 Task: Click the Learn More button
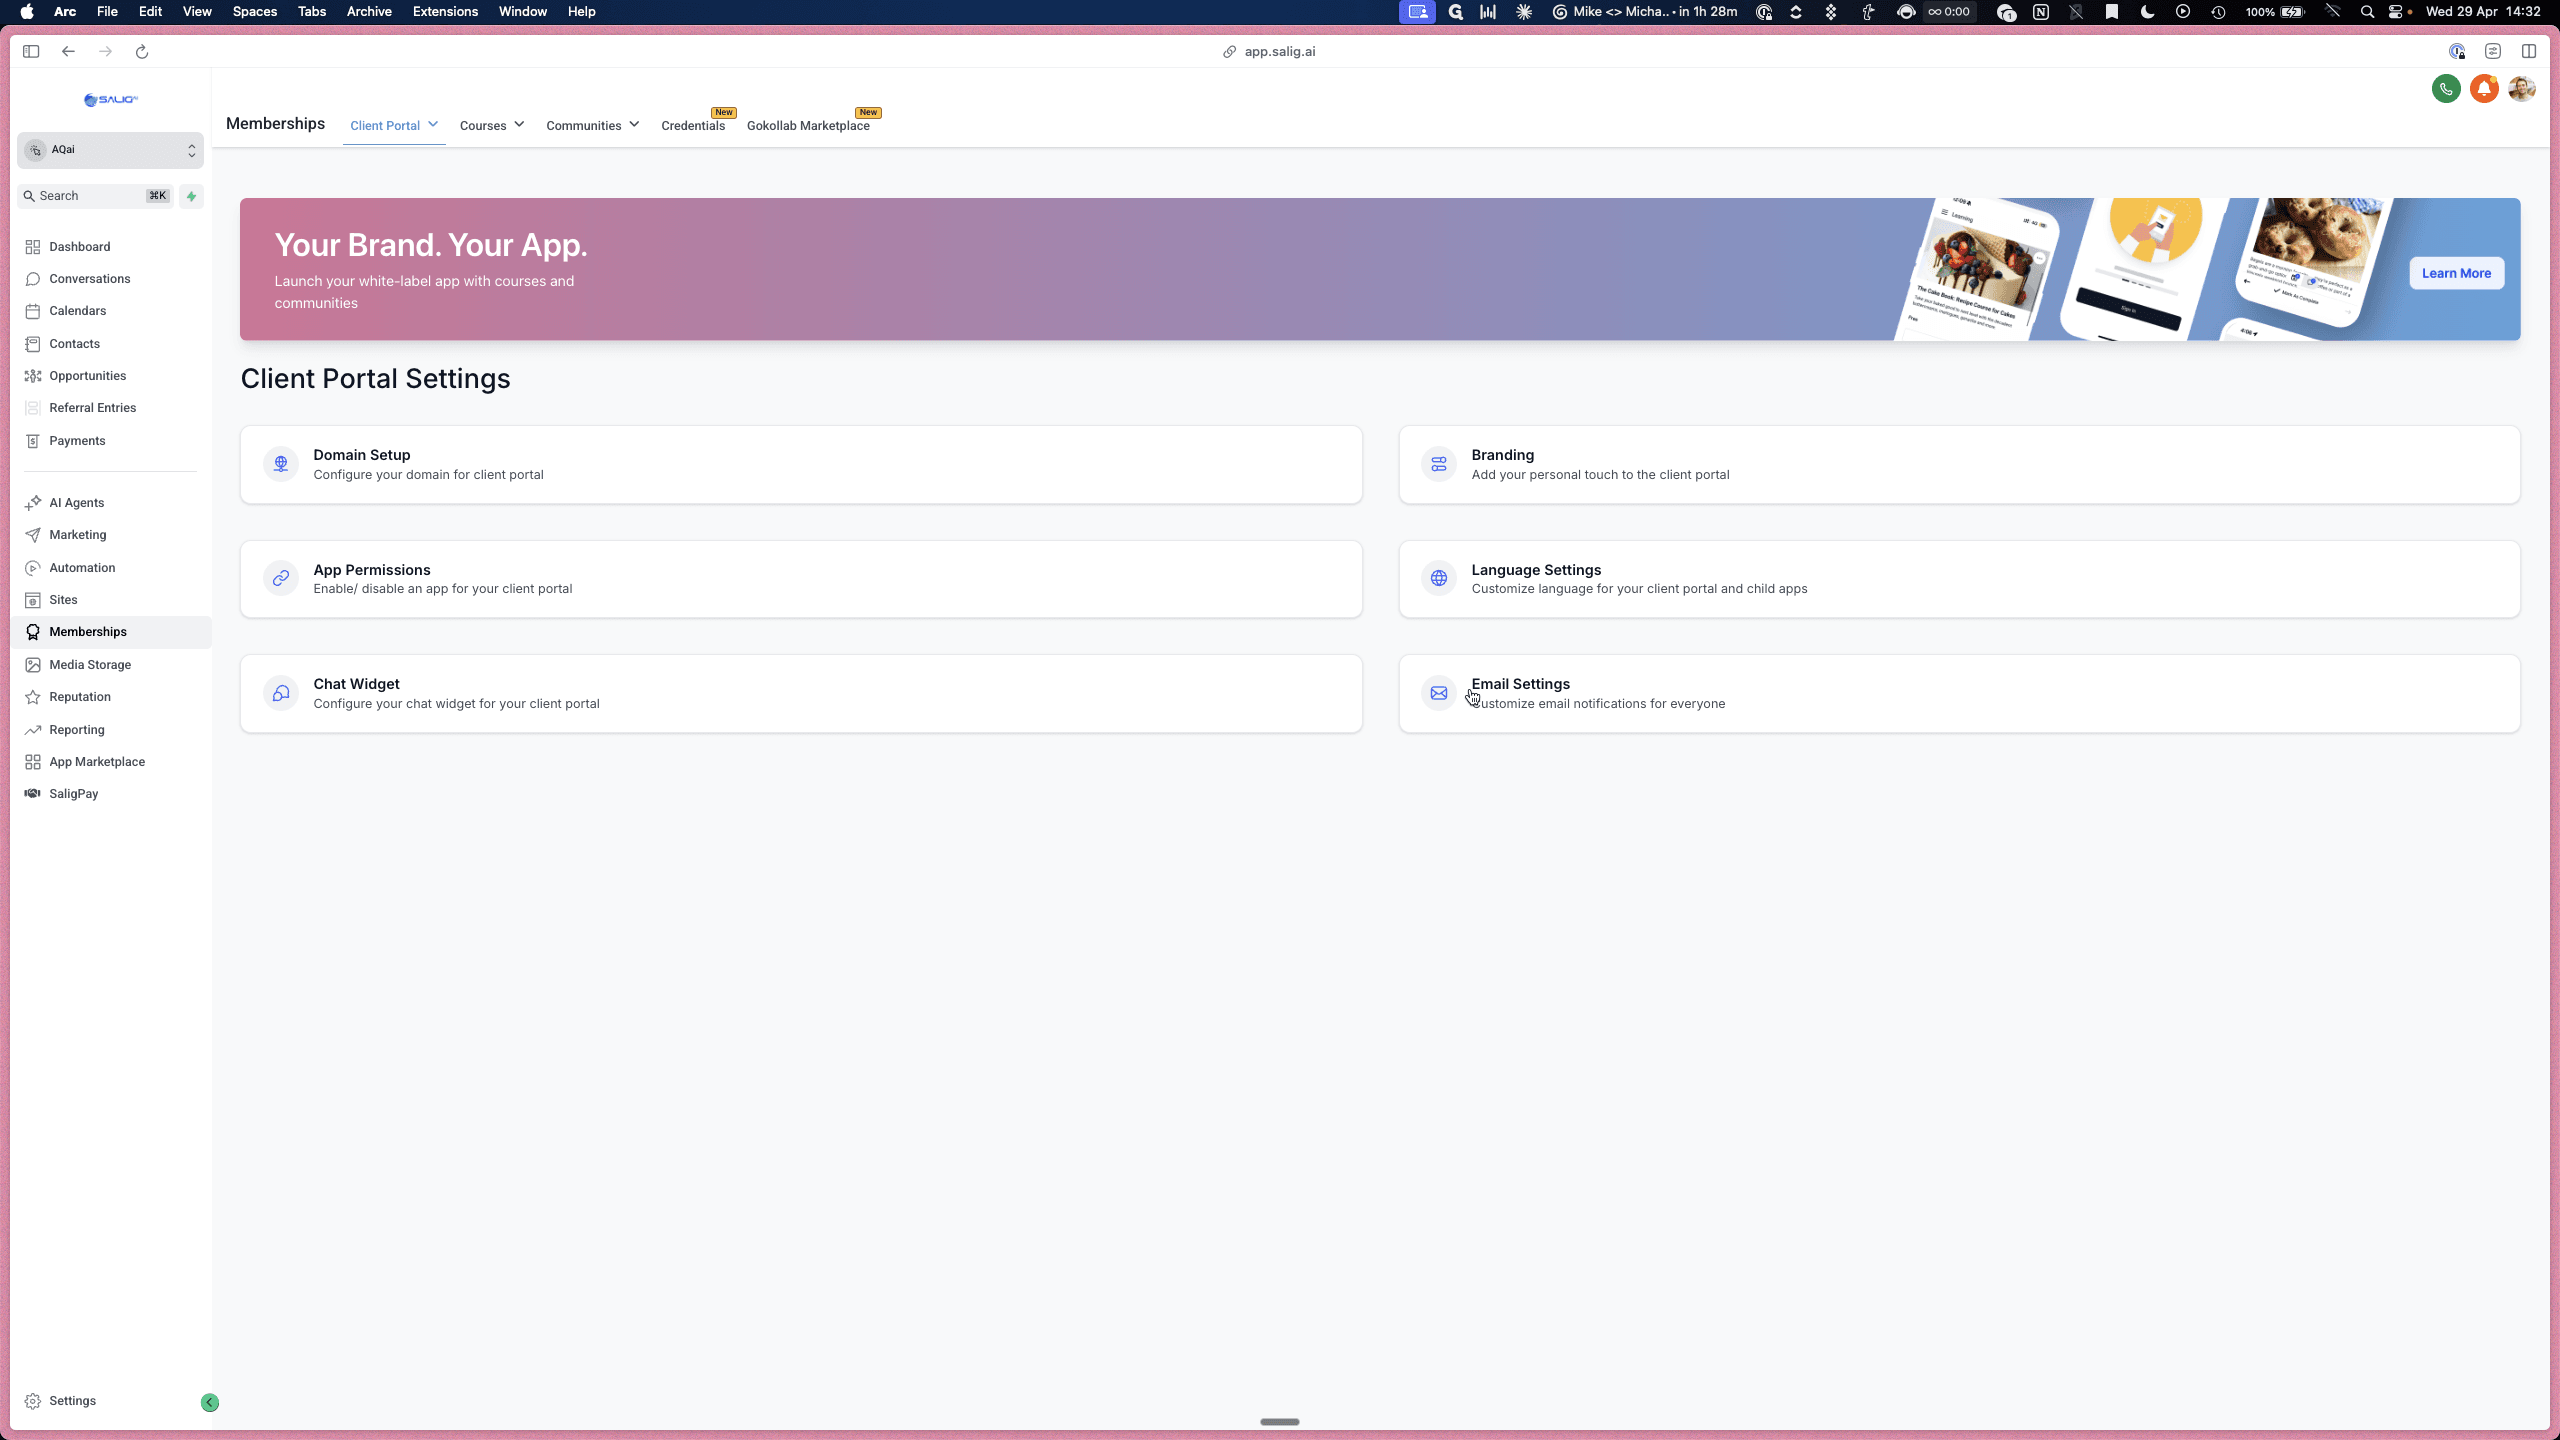click(x=2456, y=273)
